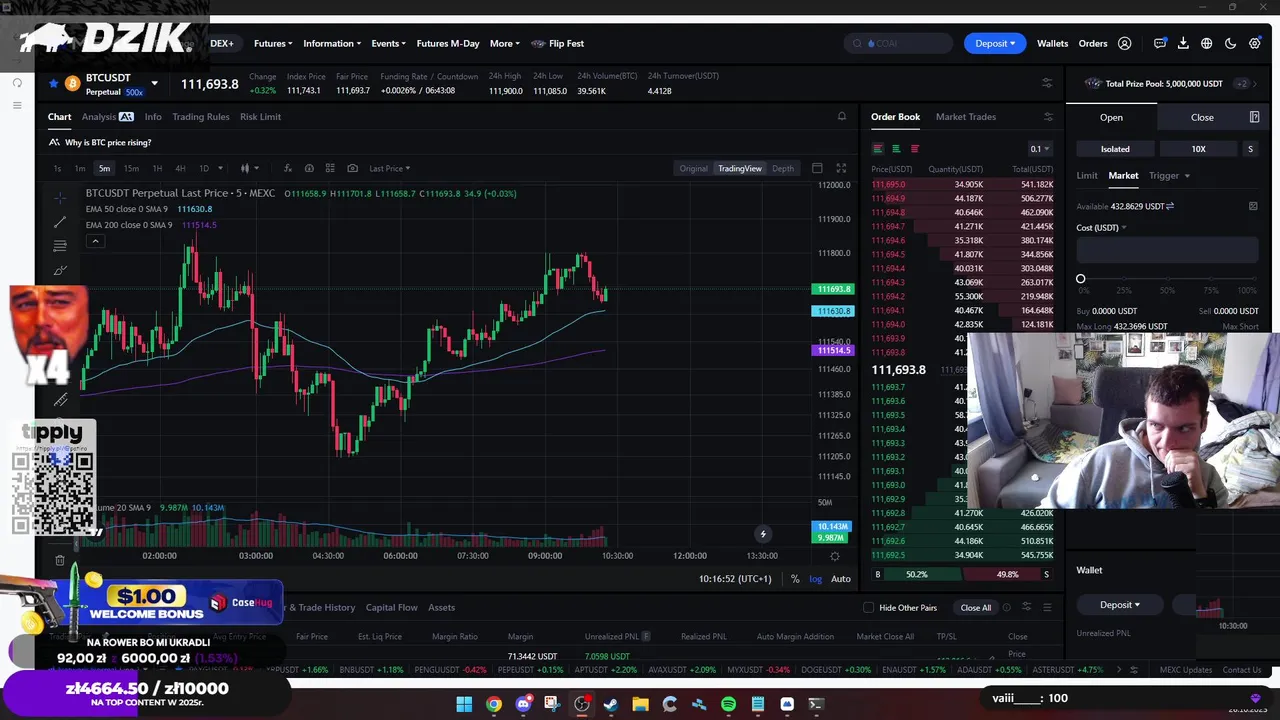Screen dimensions: 1280x720
Task: Take a chart snapshot with the camera icon
Action: point(352,168)
